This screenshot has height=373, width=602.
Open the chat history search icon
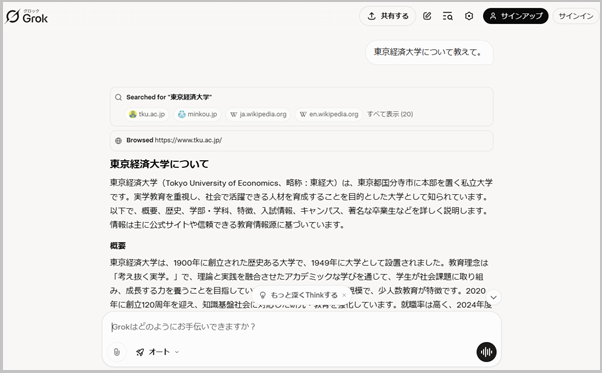pyautogui.click(x=447, y=16)
